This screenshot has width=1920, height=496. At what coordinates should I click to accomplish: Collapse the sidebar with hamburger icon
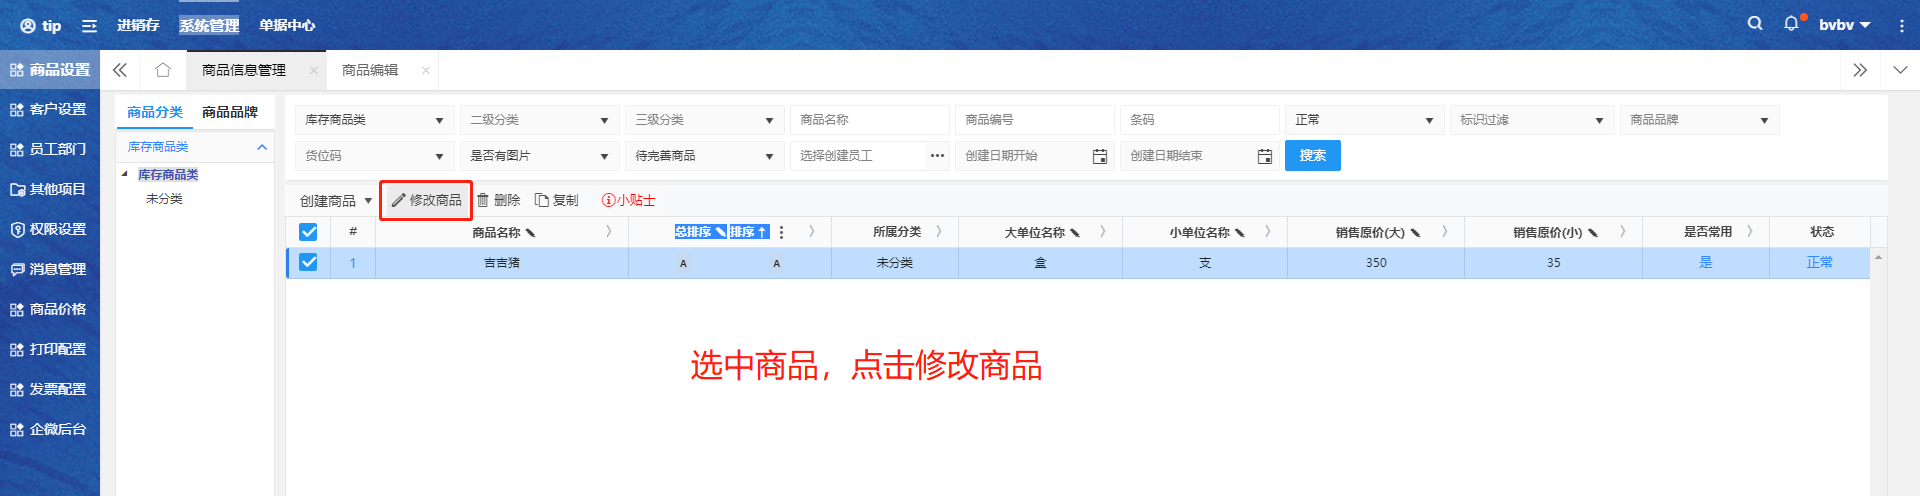(x=89, y=26)
